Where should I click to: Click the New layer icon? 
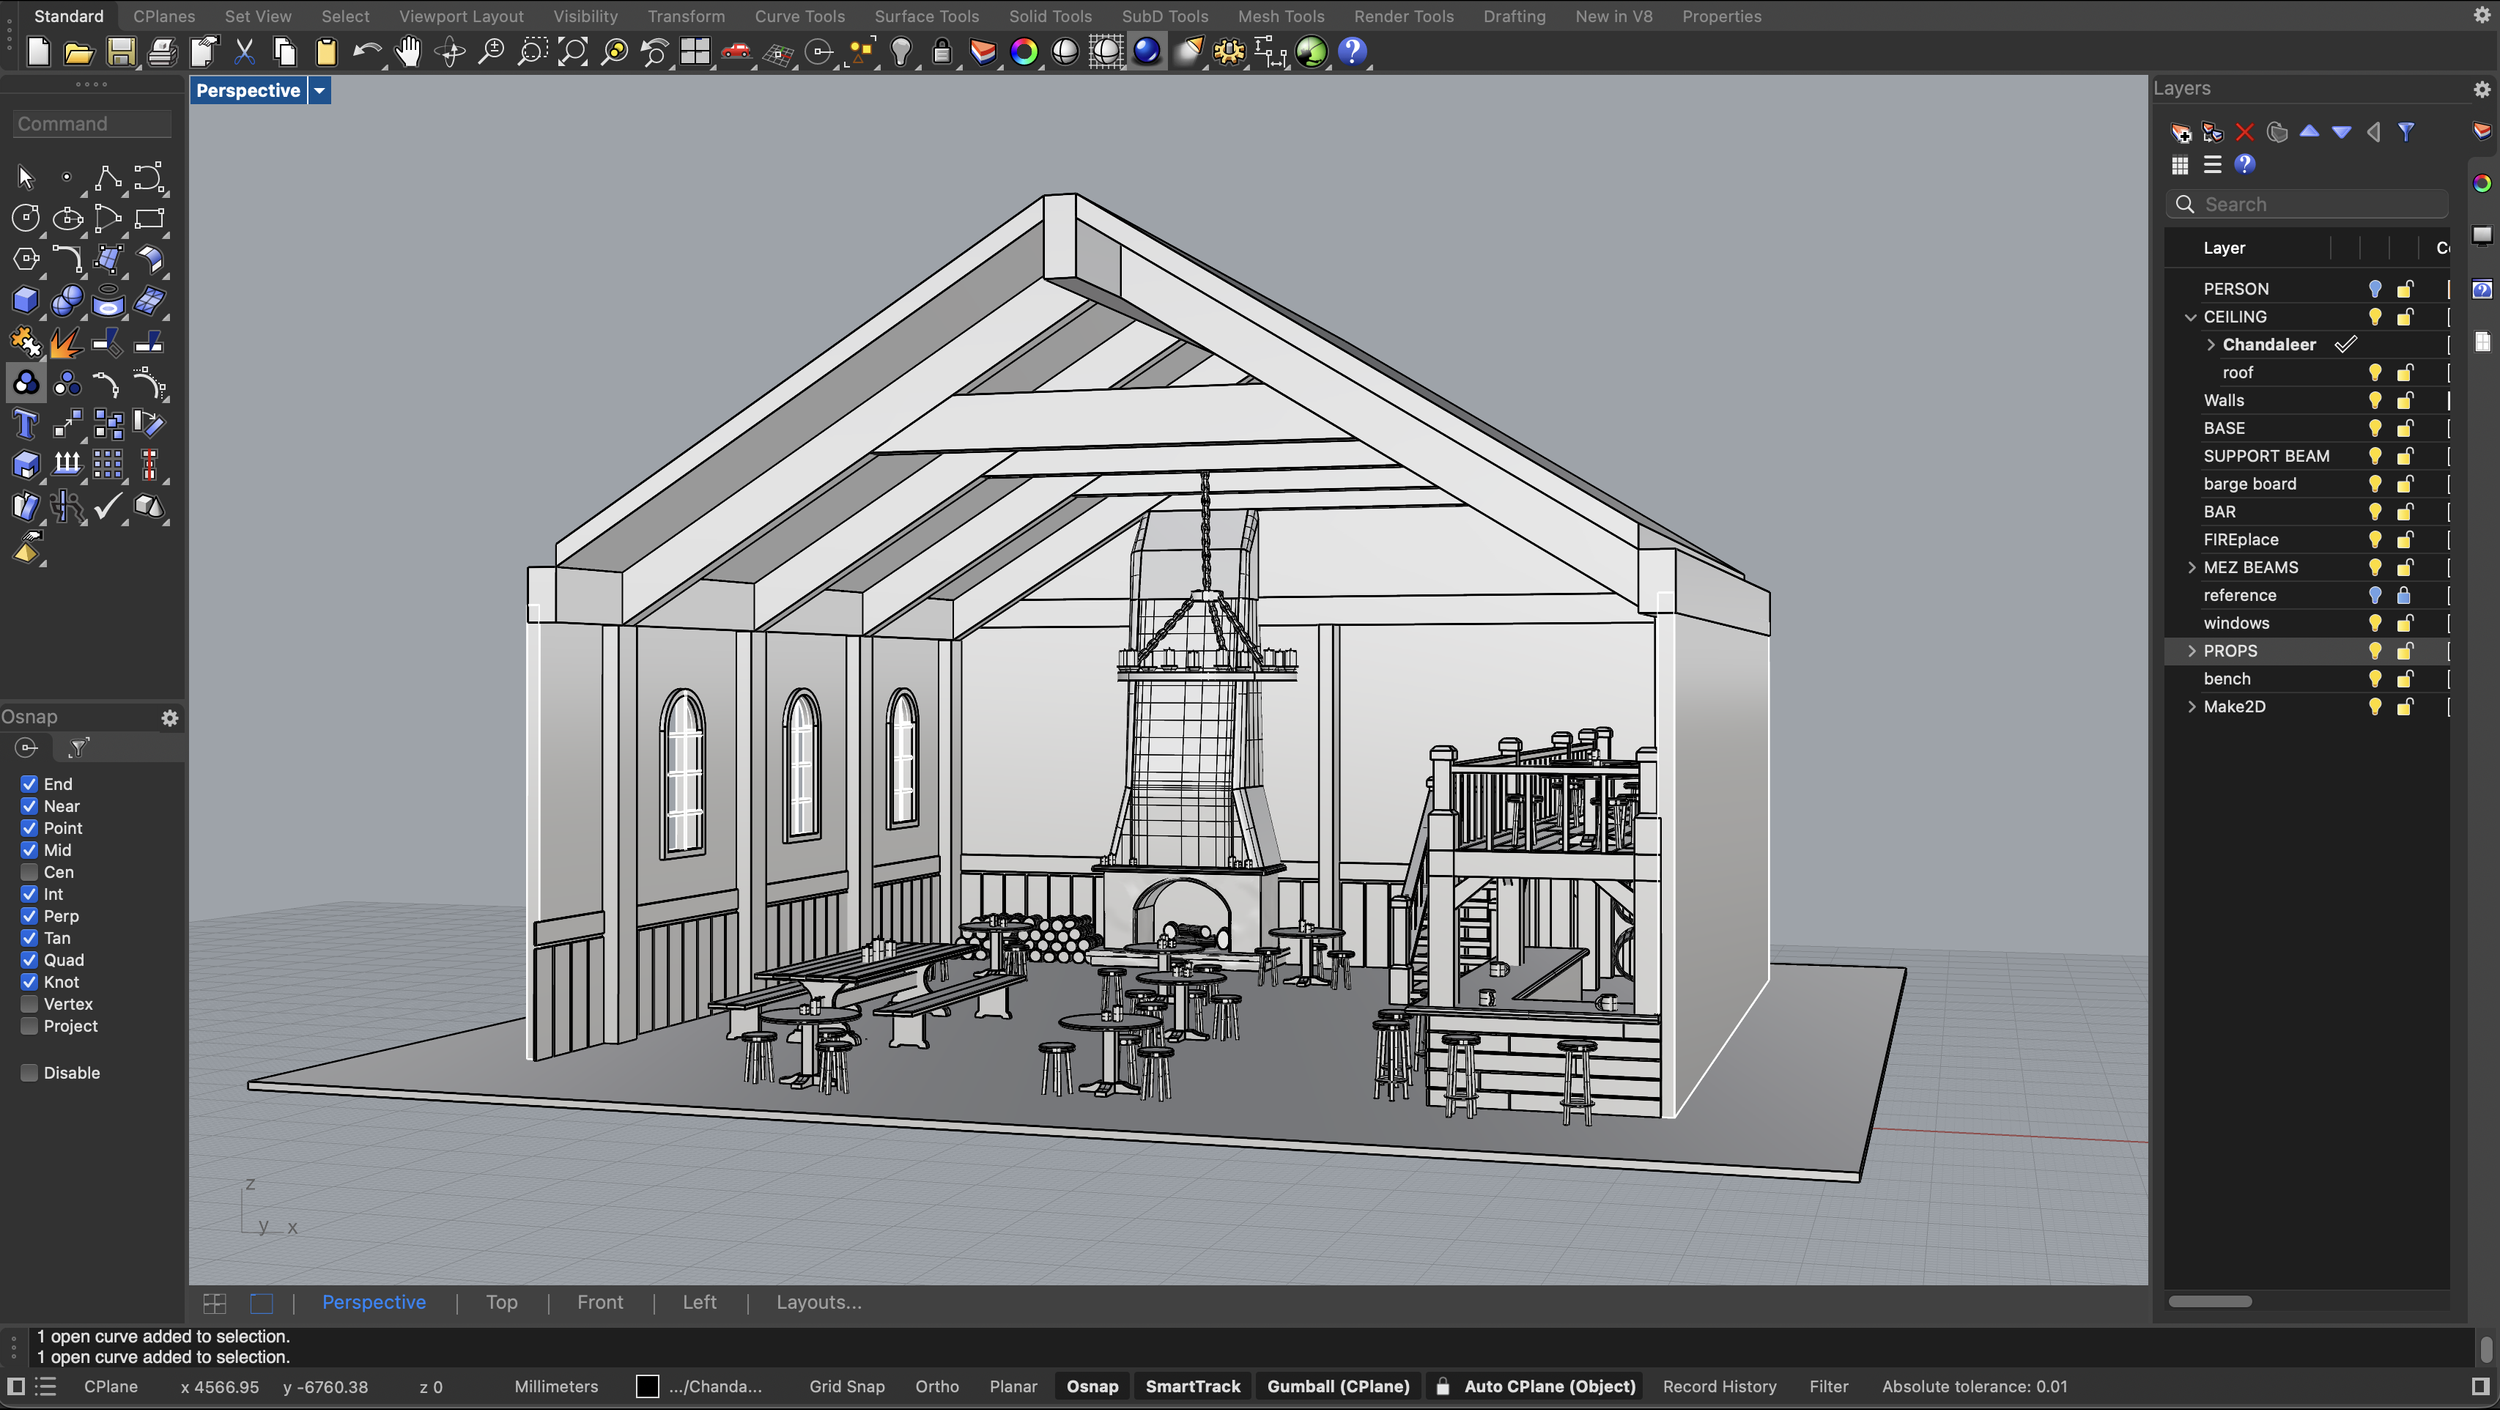(x=2181, y=132)
